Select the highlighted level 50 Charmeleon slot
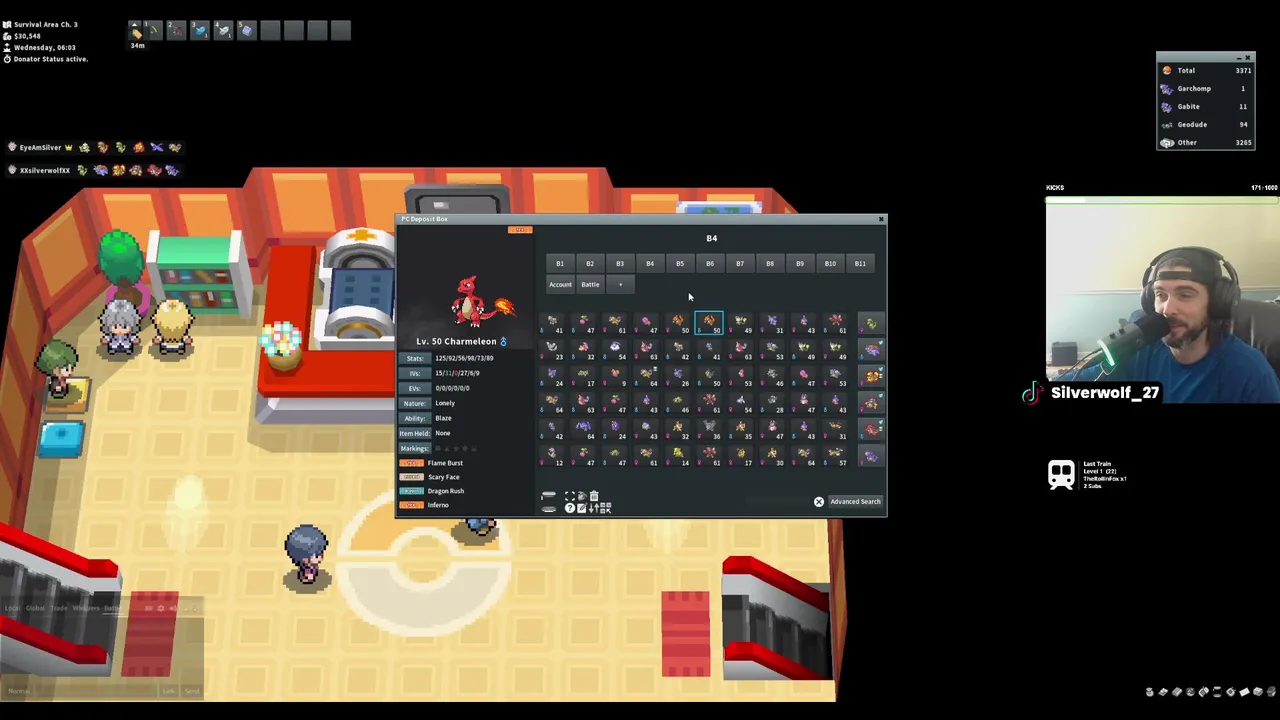 [709, 323]
